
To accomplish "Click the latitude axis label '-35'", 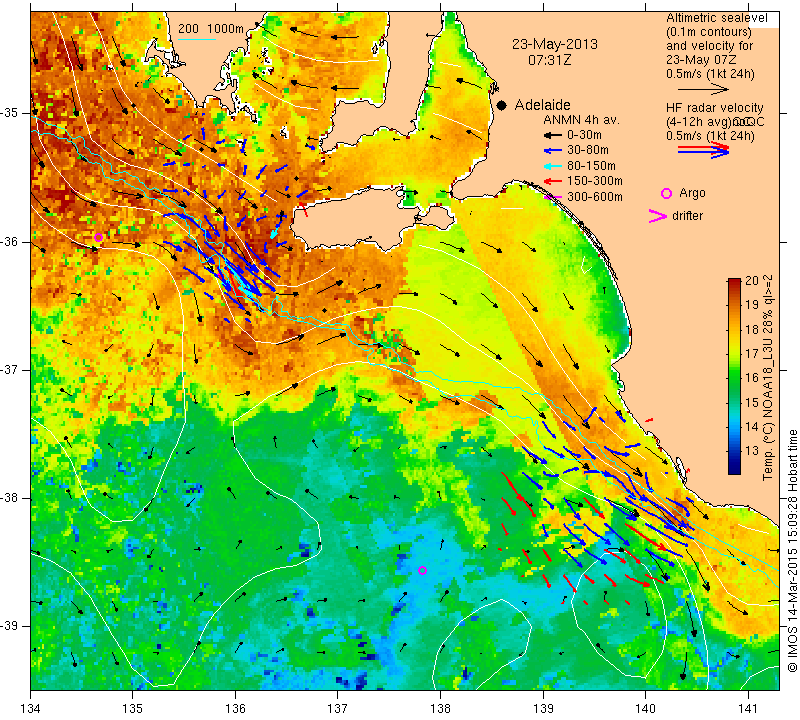I will tap(11, 113).
